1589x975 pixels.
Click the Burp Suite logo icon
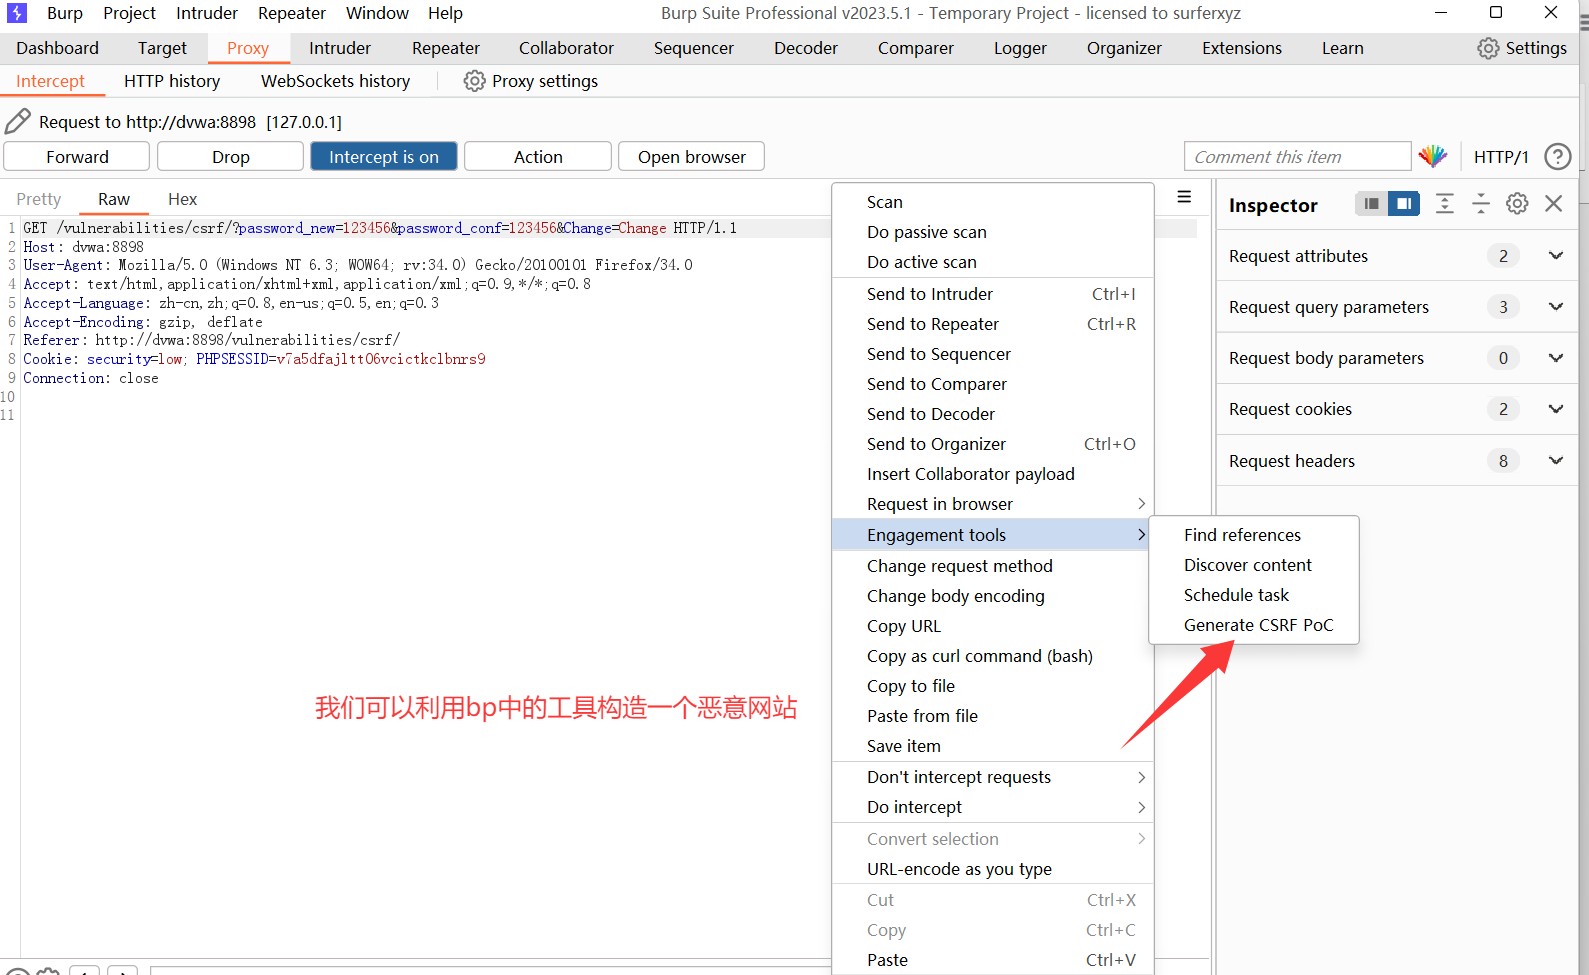pos(17,13)
